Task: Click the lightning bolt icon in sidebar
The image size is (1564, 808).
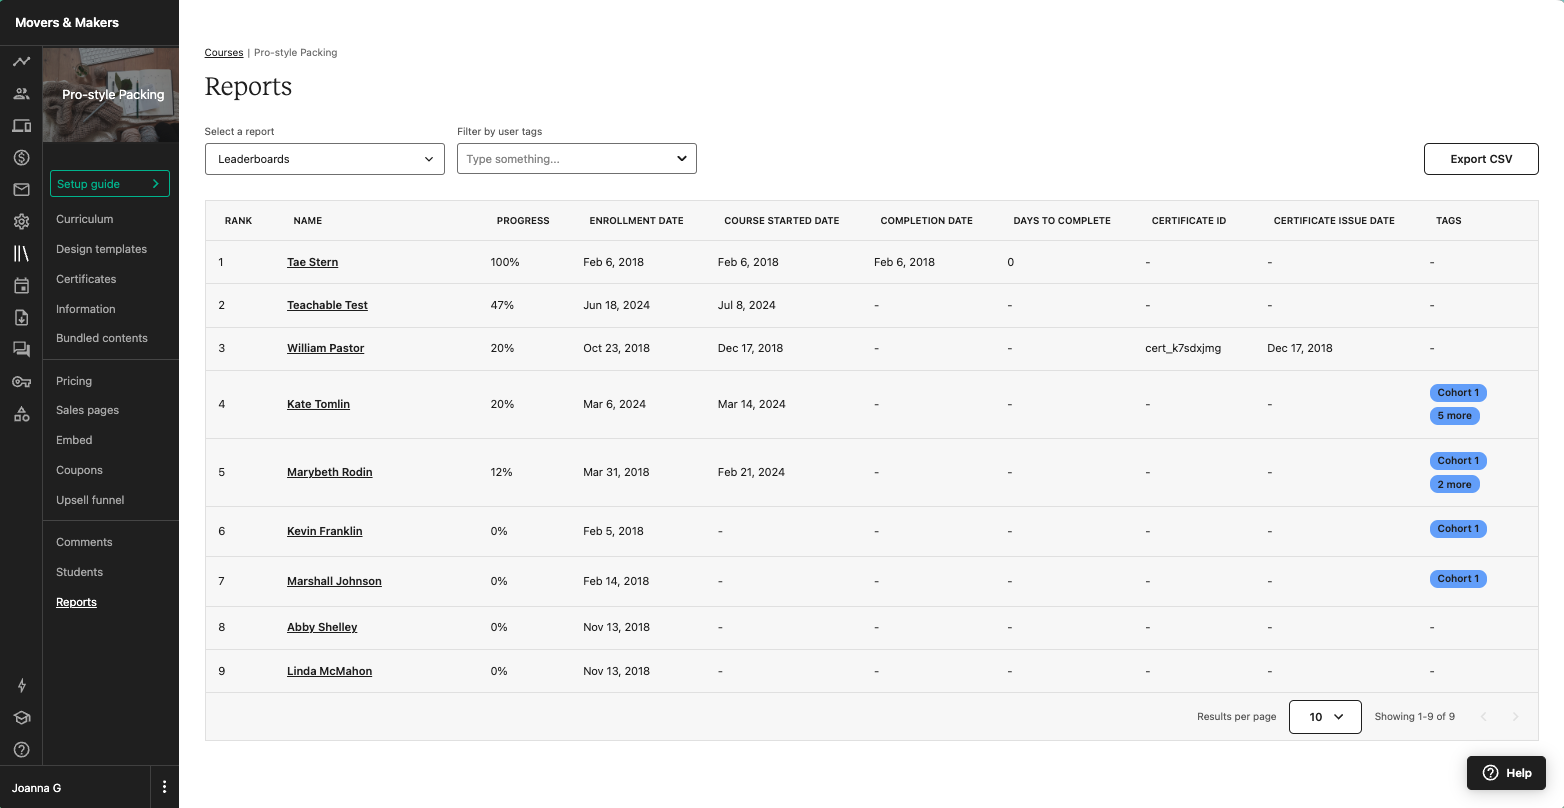Action: click(x=21, y=686)
